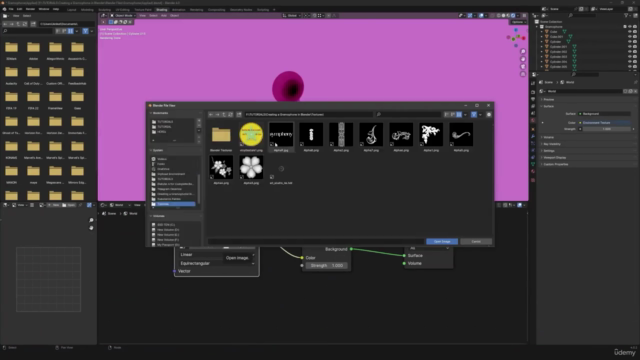Screen dimensions: 640x360
Task: Refresh the file list in File View dialog
Action: (231, 115)
